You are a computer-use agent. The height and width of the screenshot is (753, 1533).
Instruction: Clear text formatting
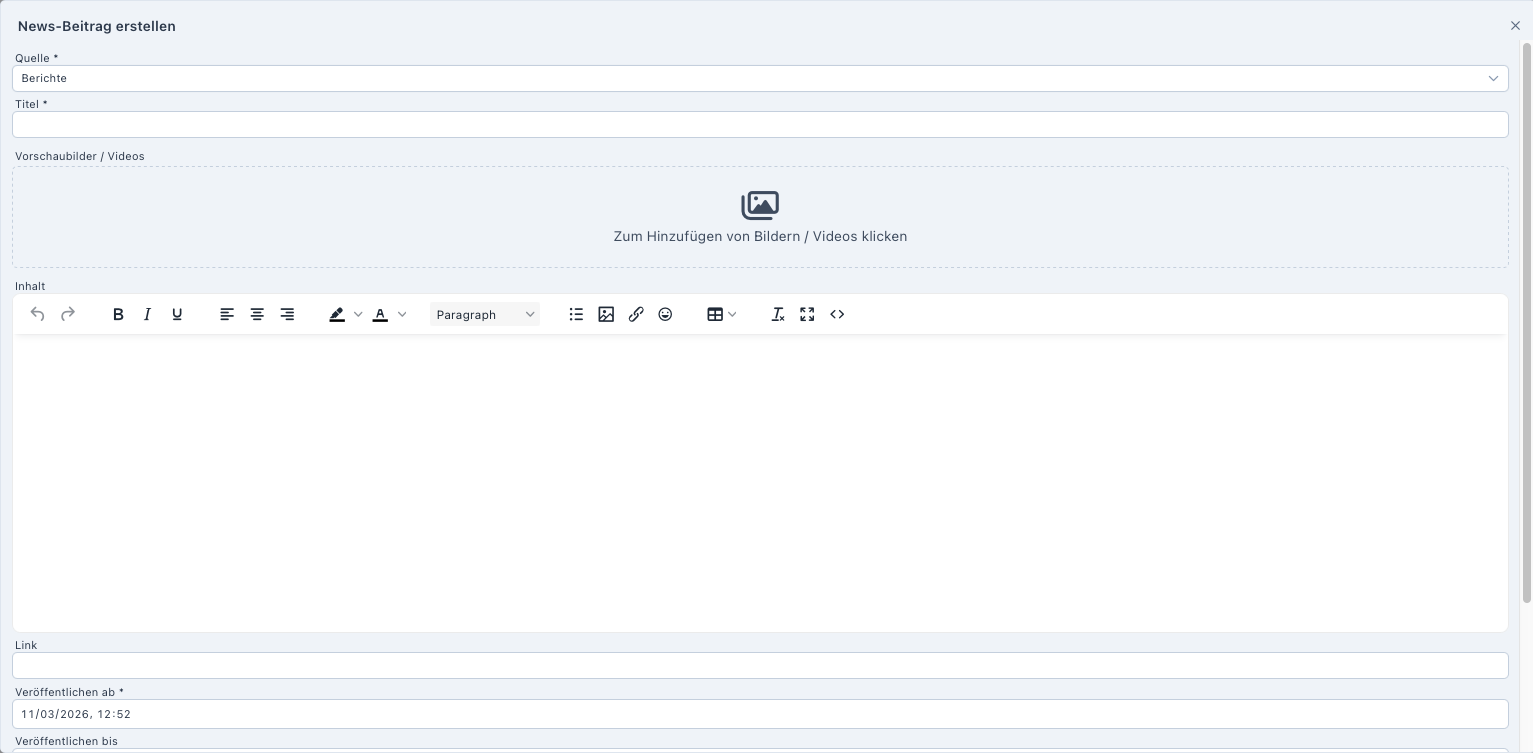tap(778, 314)
